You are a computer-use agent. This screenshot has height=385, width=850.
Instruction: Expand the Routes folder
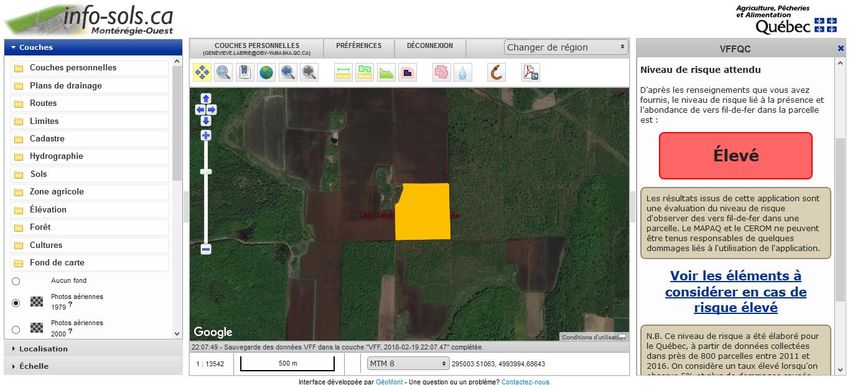(x=89, y=103)
